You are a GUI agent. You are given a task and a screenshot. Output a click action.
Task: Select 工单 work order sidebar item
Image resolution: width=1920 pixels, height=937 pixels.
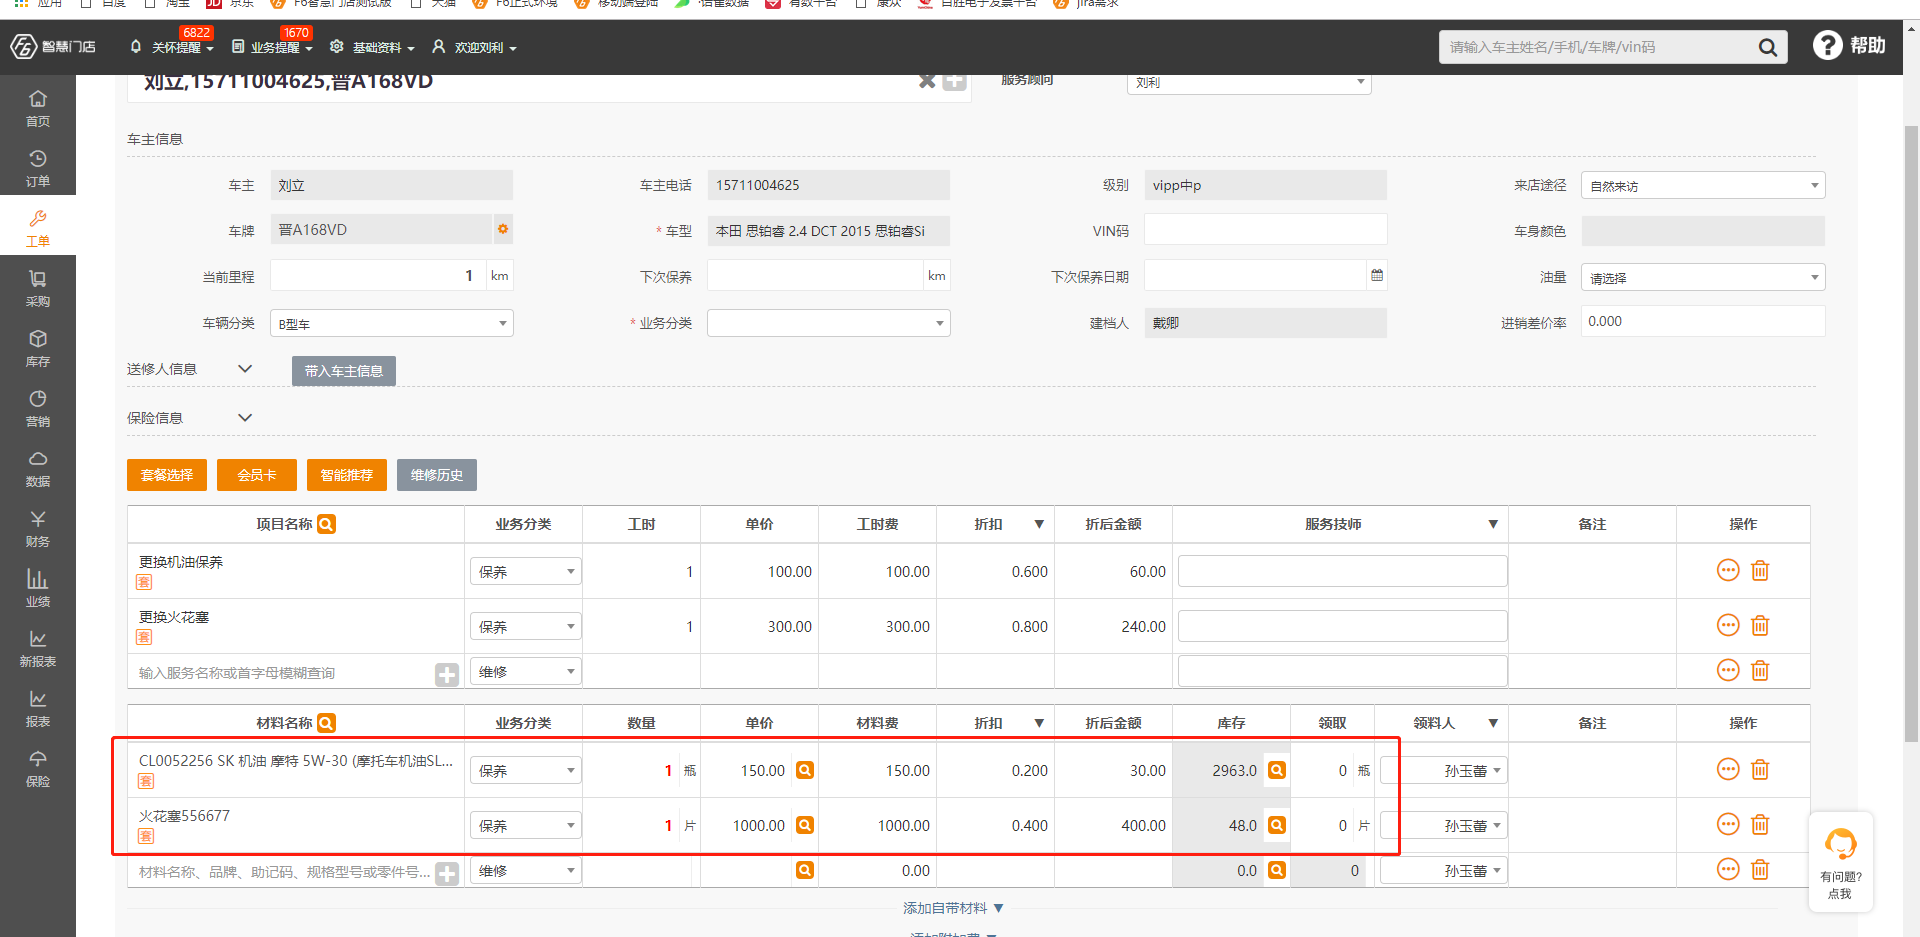pos(38,228)
